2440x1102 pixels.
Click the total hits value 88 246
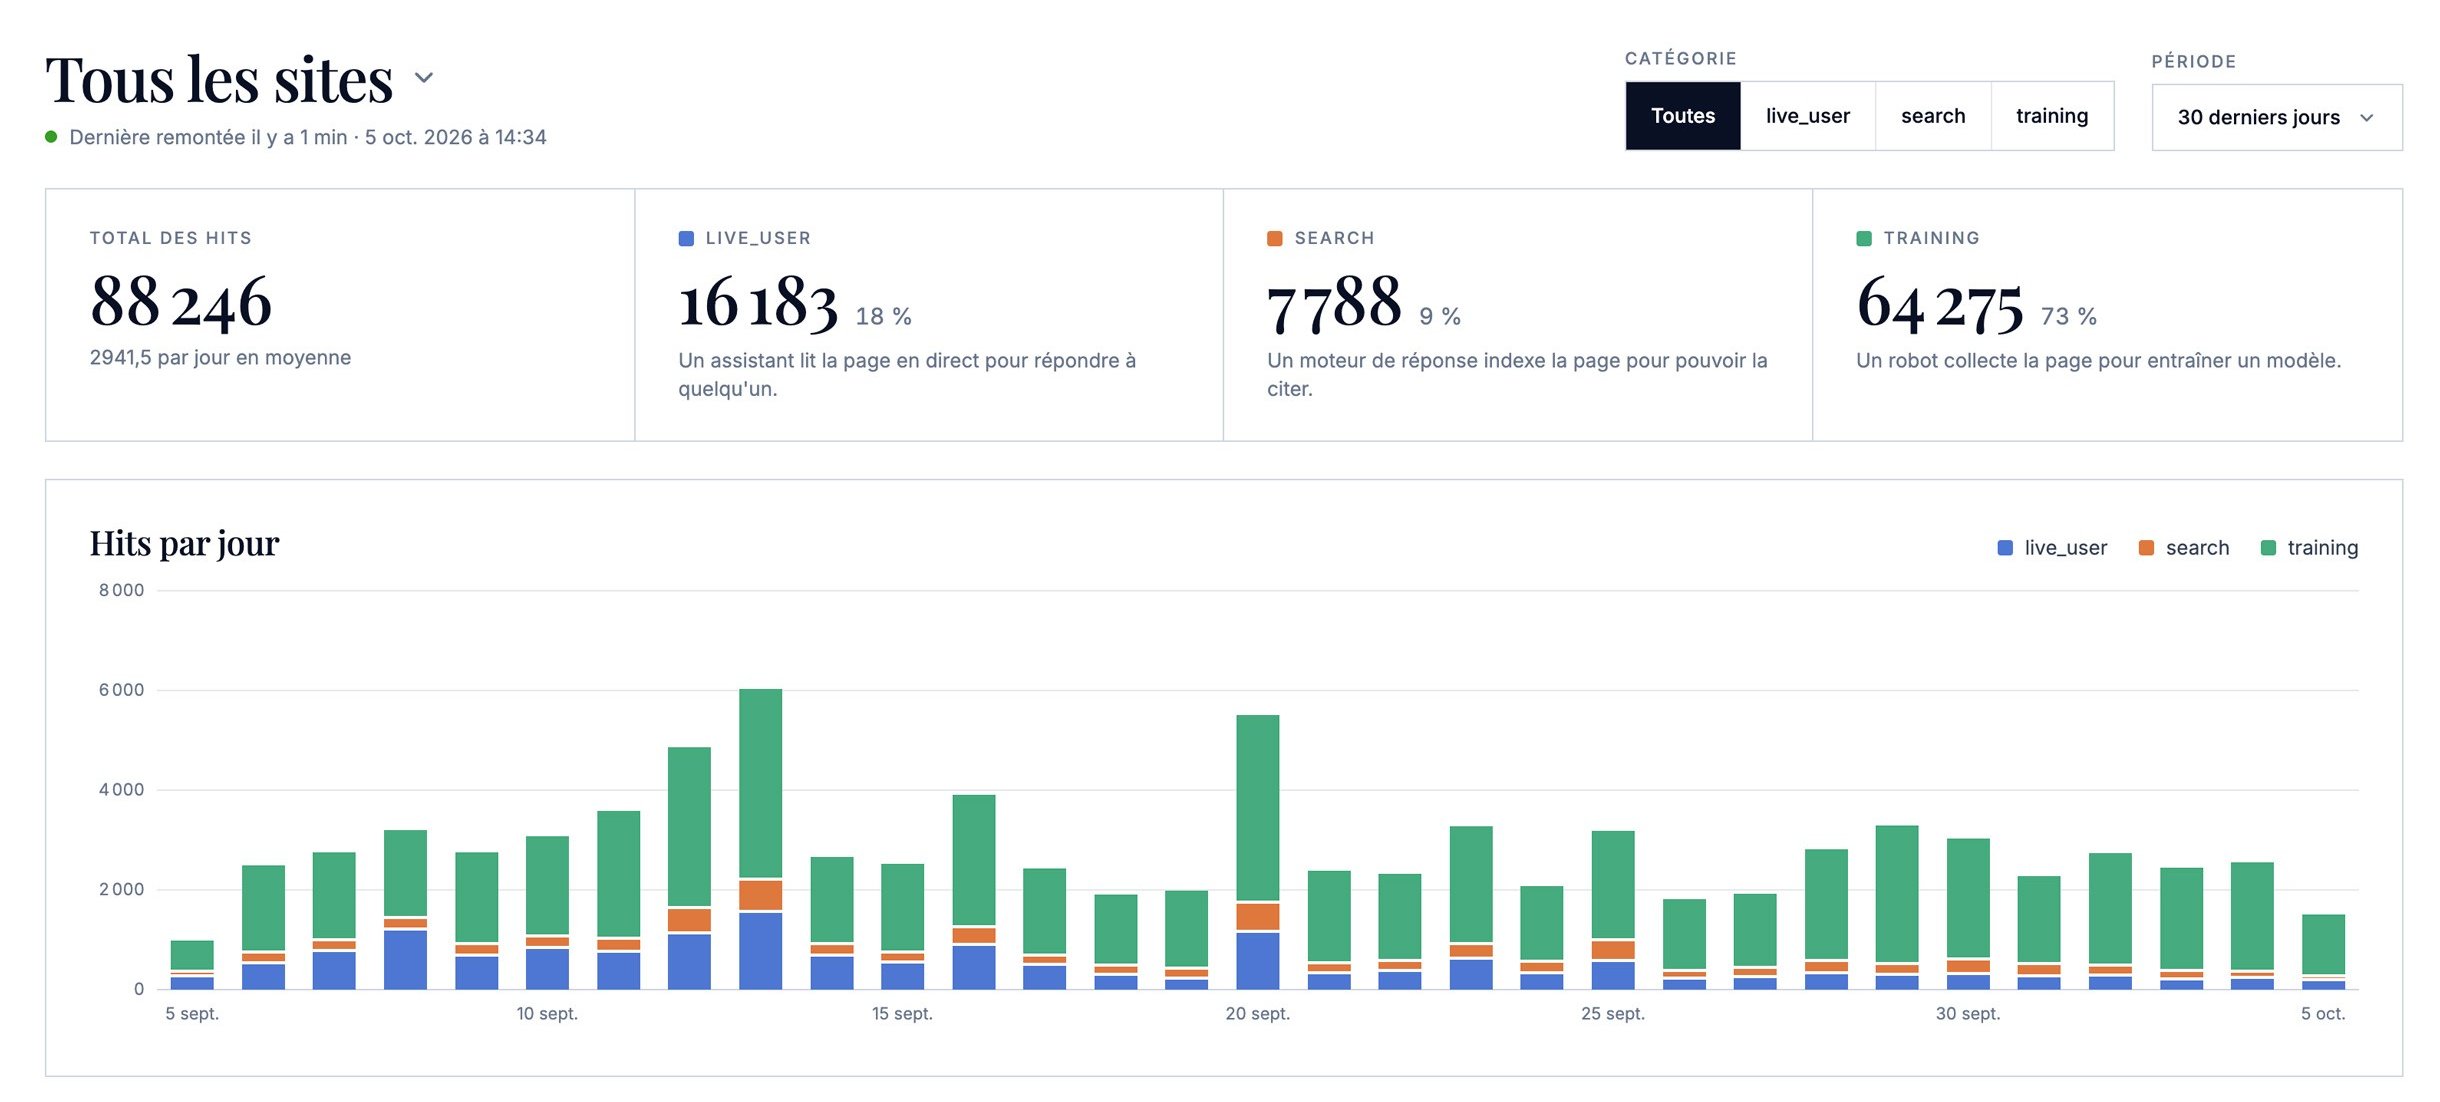[181, 301]
